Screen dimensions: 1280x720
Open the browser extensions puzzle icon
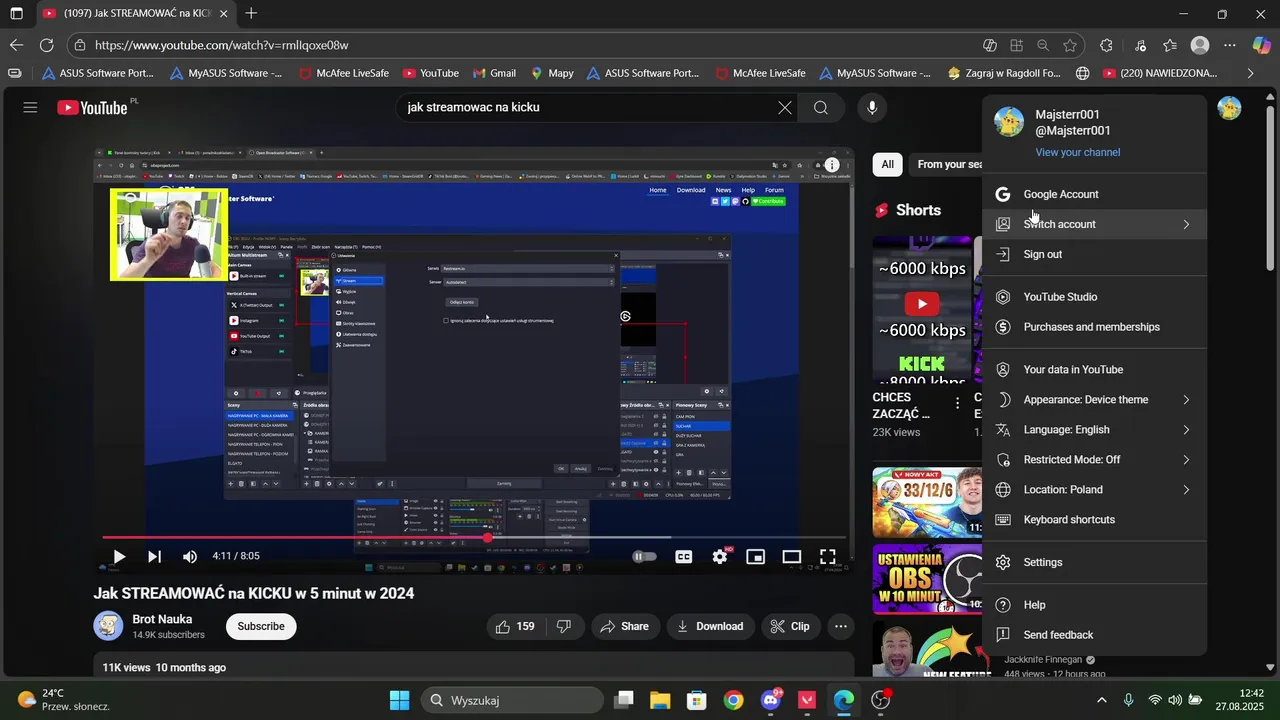coord(1106,45)
